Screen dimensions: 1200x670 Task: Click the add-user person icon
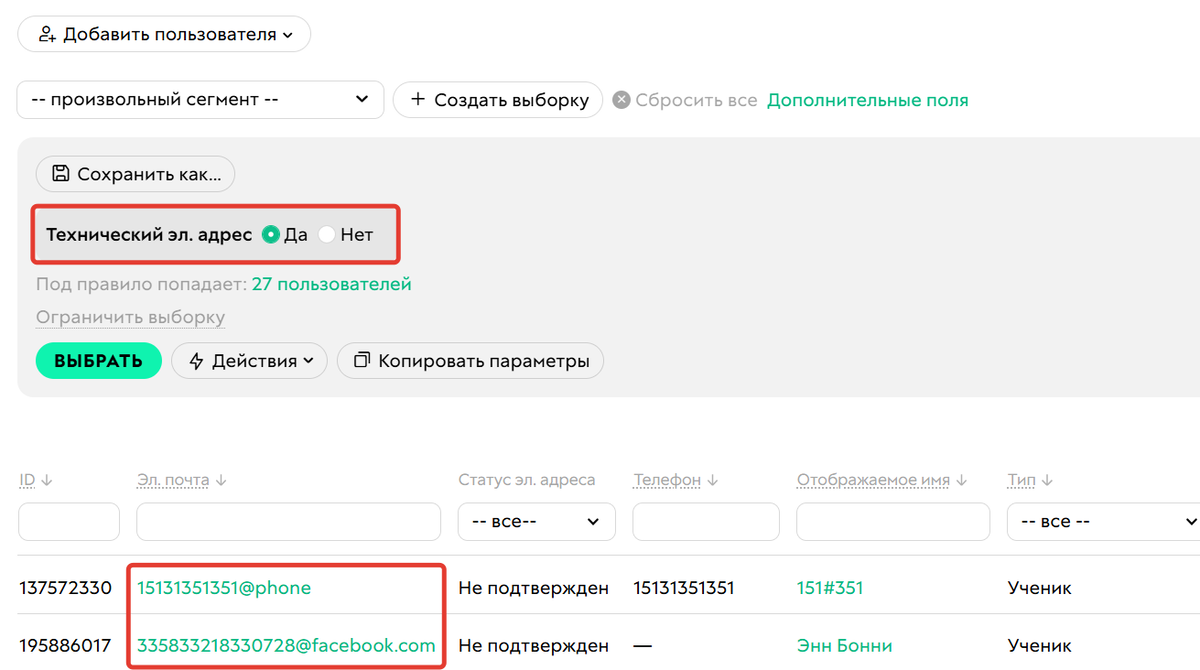pos(47,34)
